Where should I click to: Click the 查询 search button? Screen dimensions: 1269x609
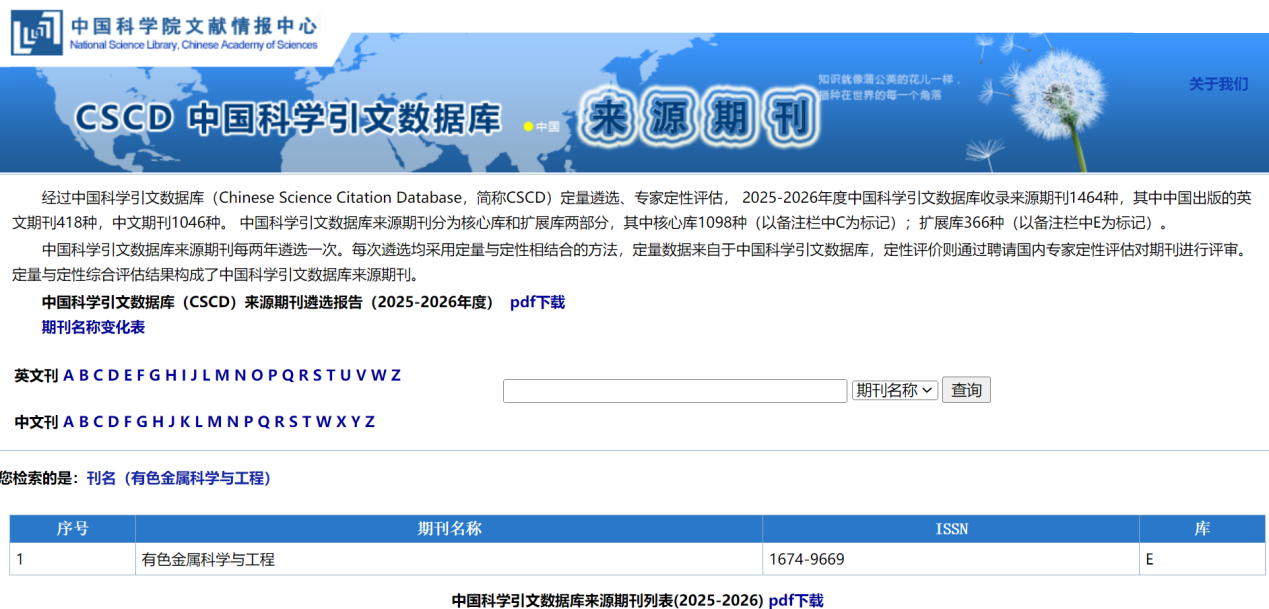click(x=966, y=390)
